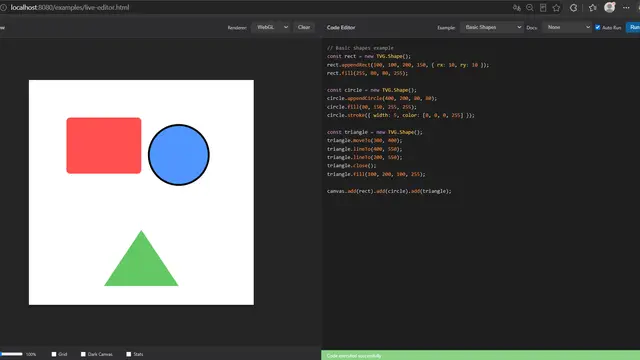Click the 'Code Editor' panel title
Screen dimensions: 640x360
pyautogui.click(x=341, y=27)
